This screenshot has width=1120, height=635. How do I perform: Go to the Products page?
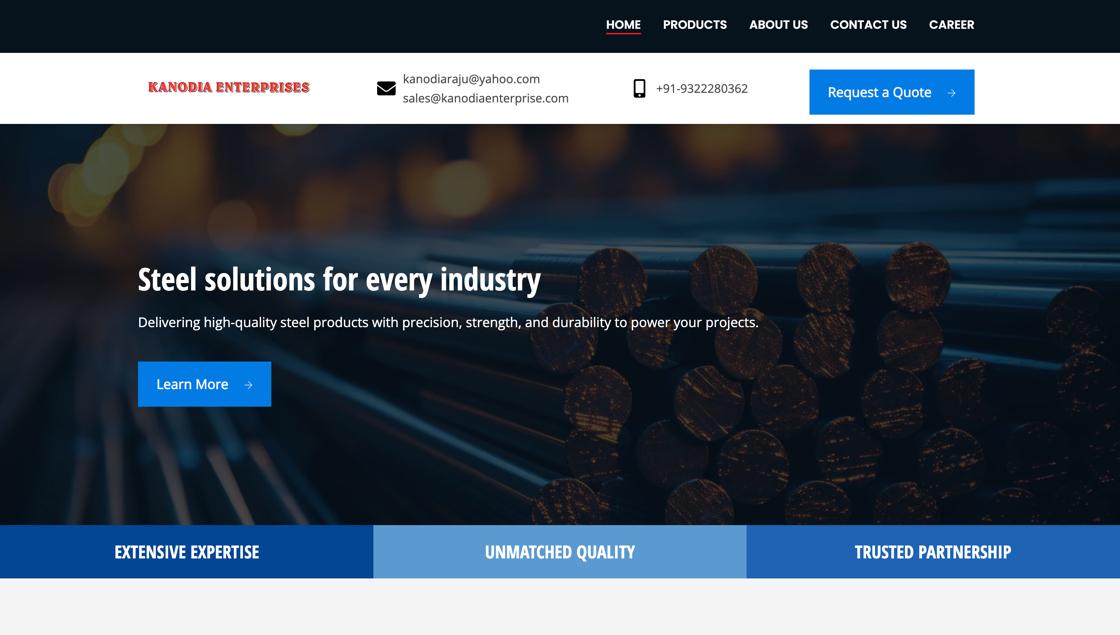click(694, 25)
